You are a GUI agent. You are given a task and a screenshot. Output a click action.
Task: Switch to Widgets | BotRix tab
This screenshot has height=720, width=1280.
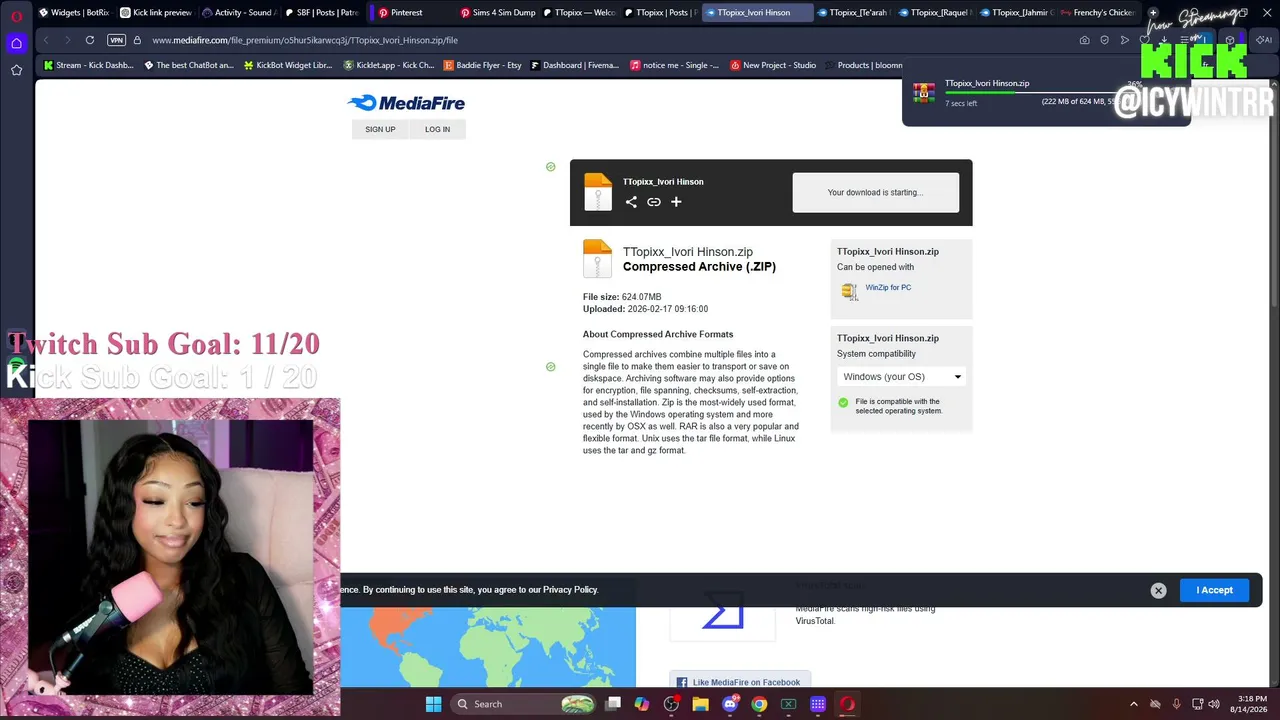(74, 13)
